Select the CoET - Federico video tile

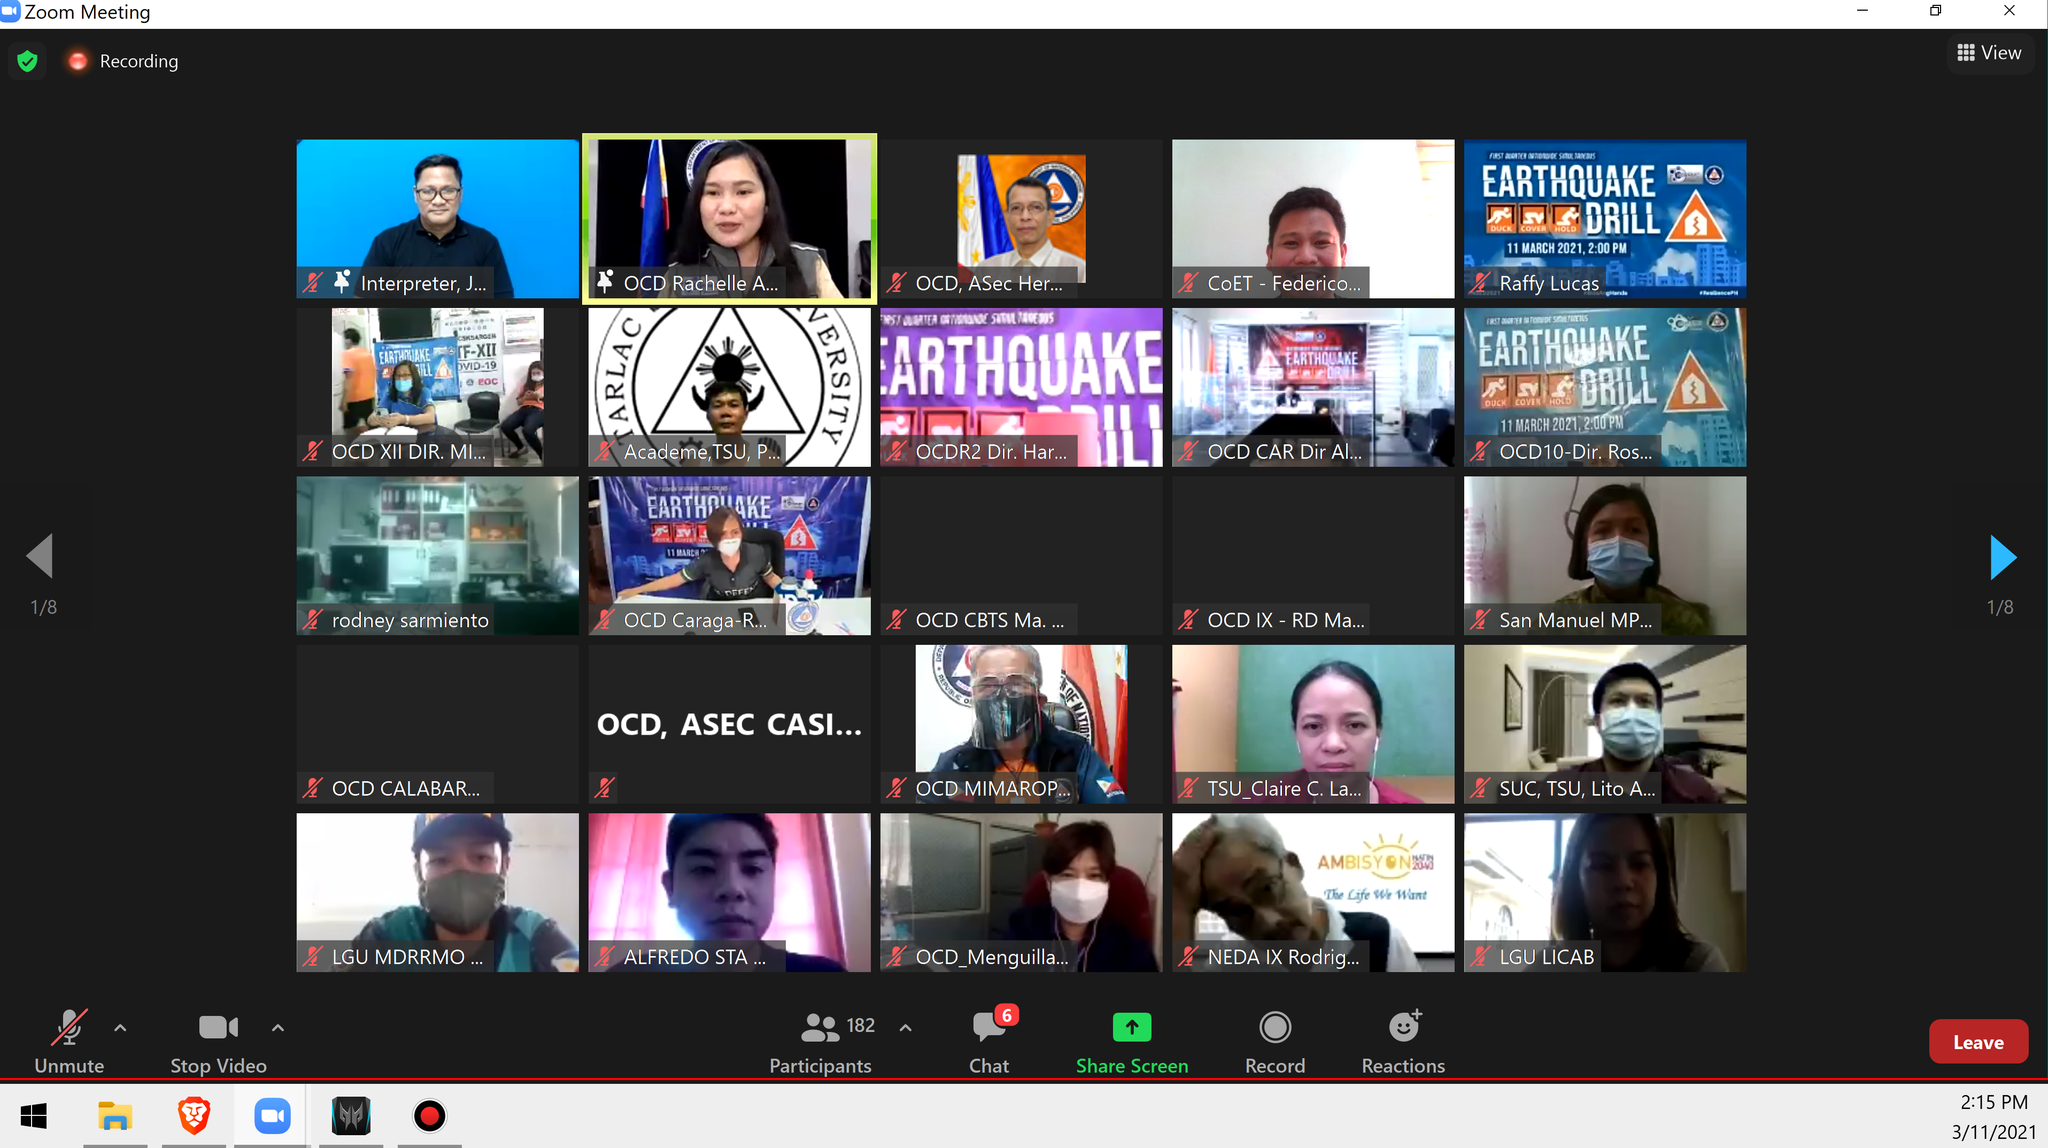1313,219
